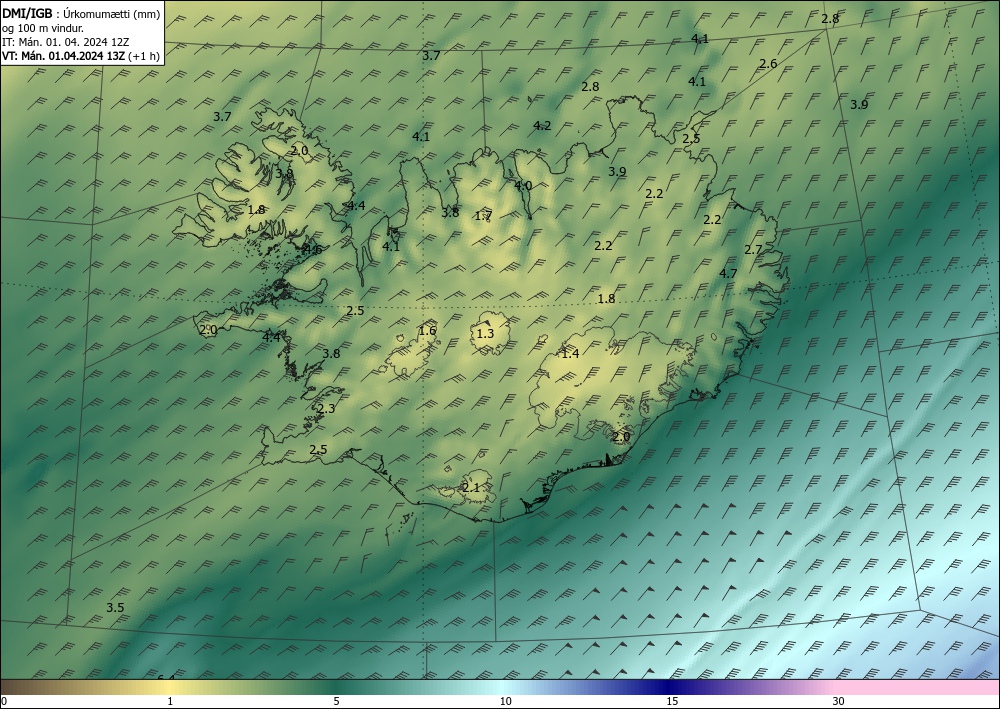
Task: Click the "4.7" value in the Eastfjords
Action: 728,274
